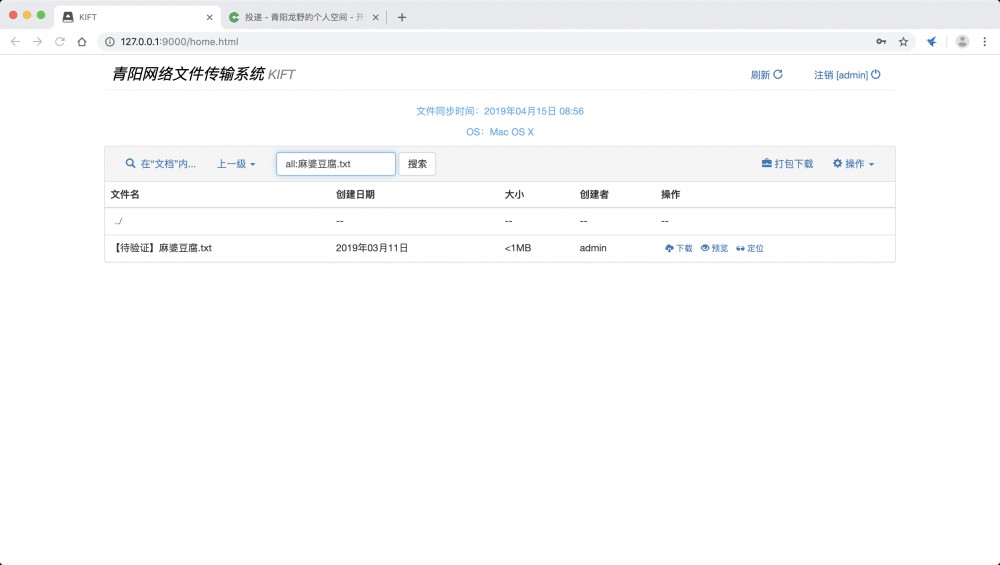Click the date 2019年03月11日 cell
The image size is (1000, 565).
point(372,248)
